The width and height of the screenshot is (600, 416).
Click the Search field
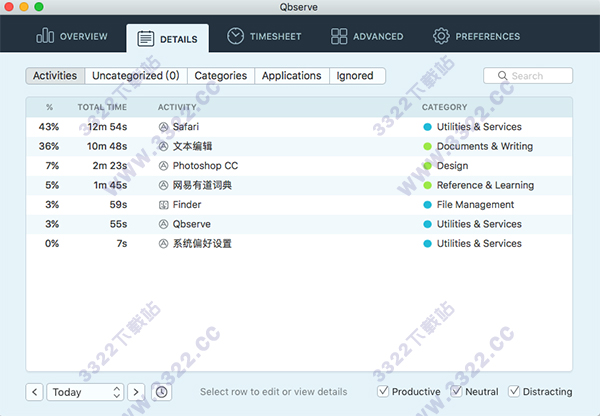click(528, 76)
